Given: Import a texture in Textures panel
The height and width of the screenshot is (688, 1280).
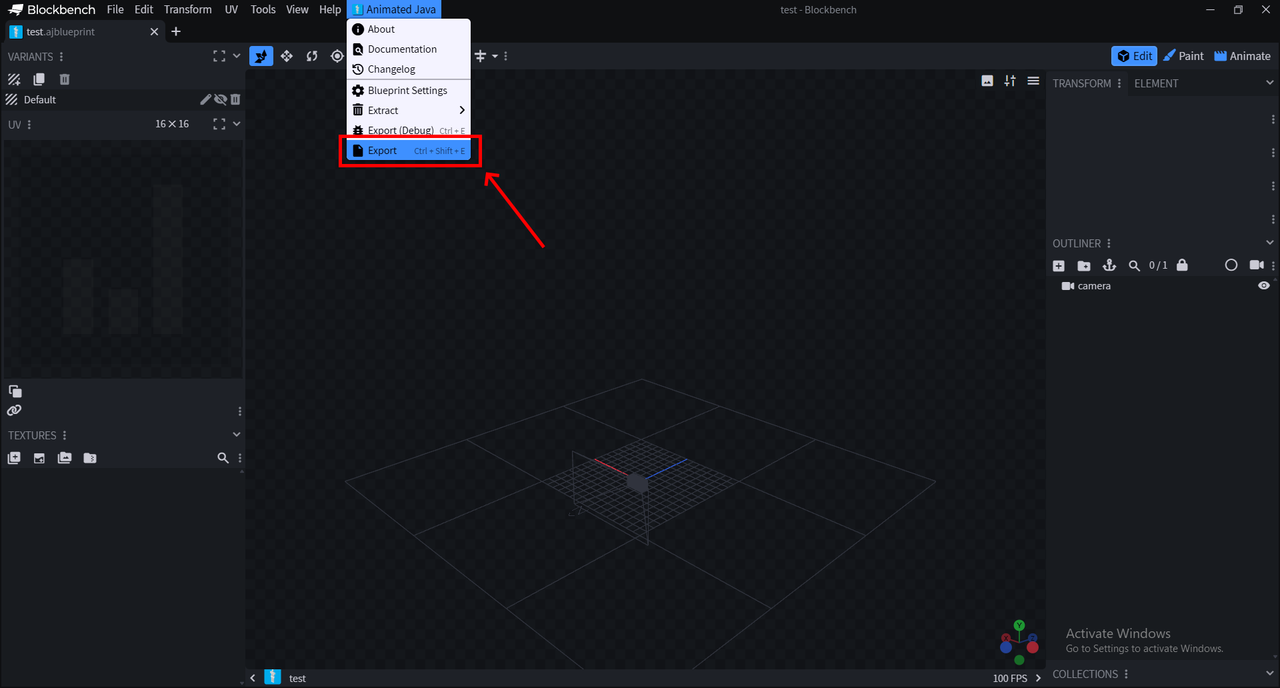Looking at the screenshot, I should click(39, 458).
